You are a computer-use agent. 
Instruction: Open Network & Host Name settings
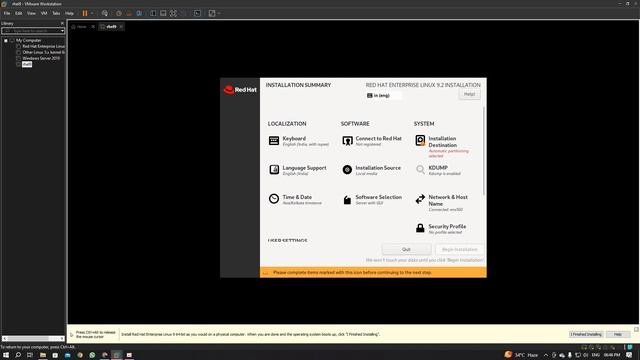click(x=442, y=203)
